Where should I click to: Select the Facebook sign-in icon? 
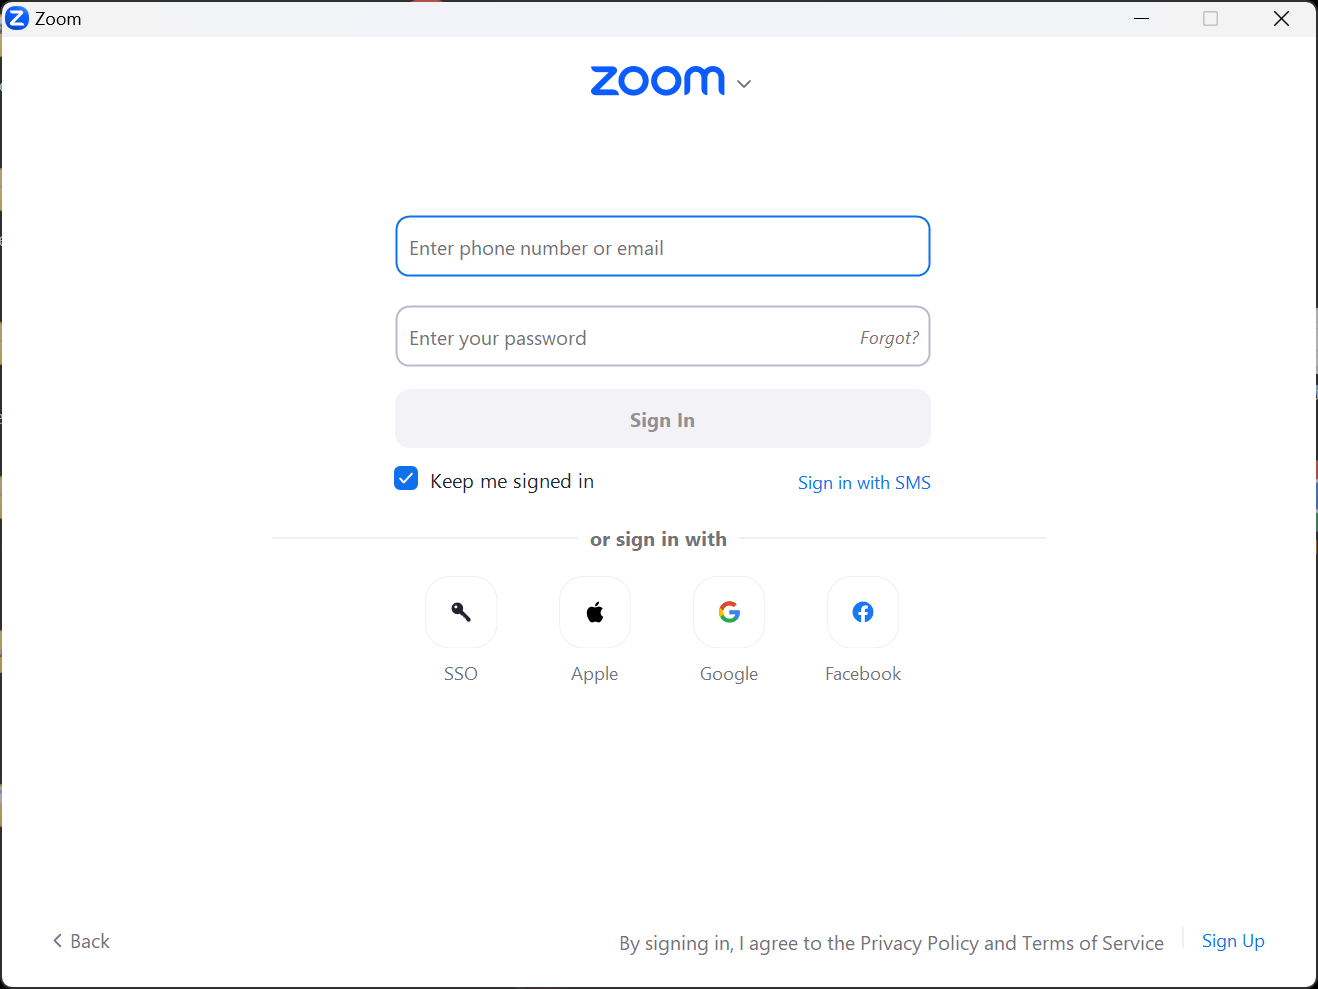coord(863,612)
